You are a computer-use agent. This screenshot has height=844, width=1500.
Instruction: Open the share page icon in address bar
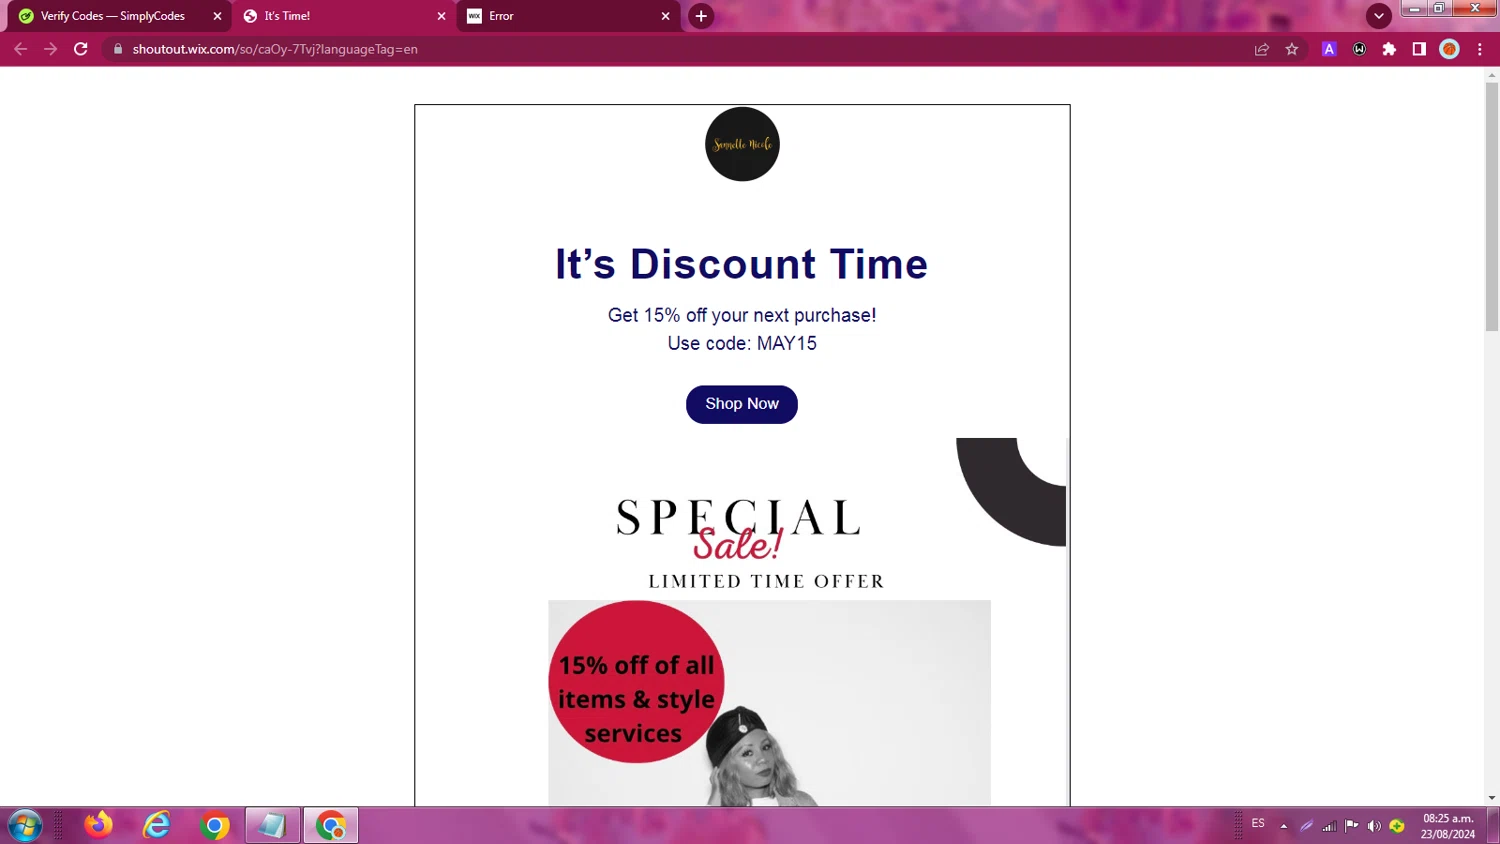click(x=1262, y=49)
